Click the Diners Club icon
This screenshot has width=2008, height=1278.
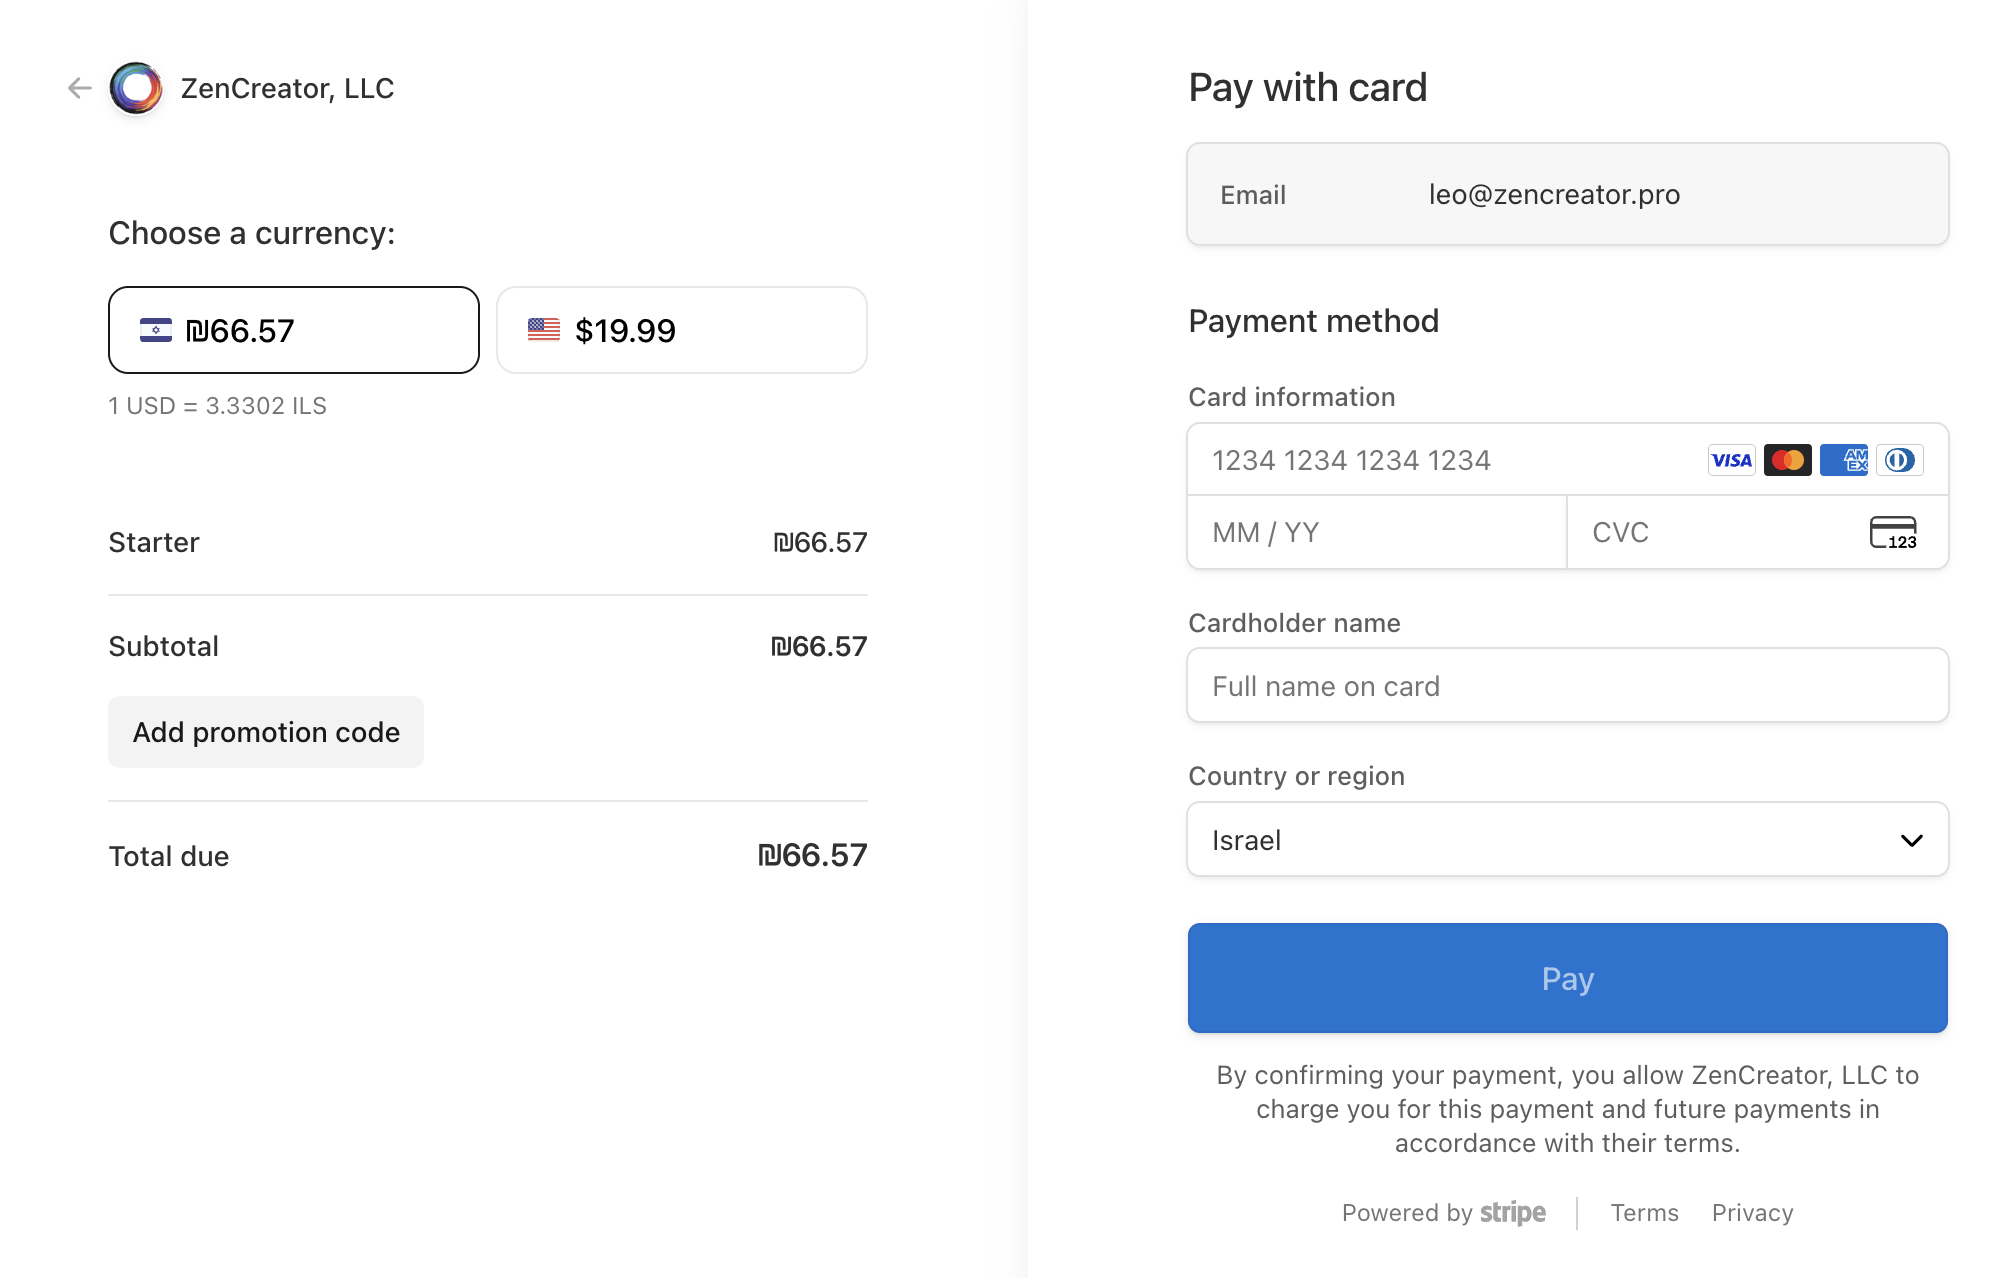1899,459
